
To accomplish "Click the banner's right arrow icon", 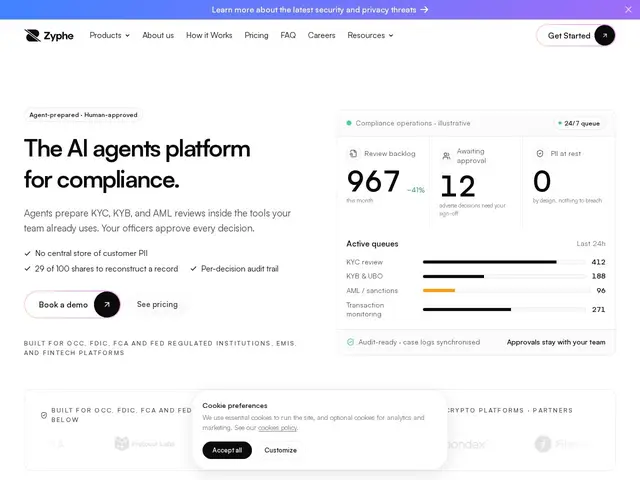I will (424, 9).
